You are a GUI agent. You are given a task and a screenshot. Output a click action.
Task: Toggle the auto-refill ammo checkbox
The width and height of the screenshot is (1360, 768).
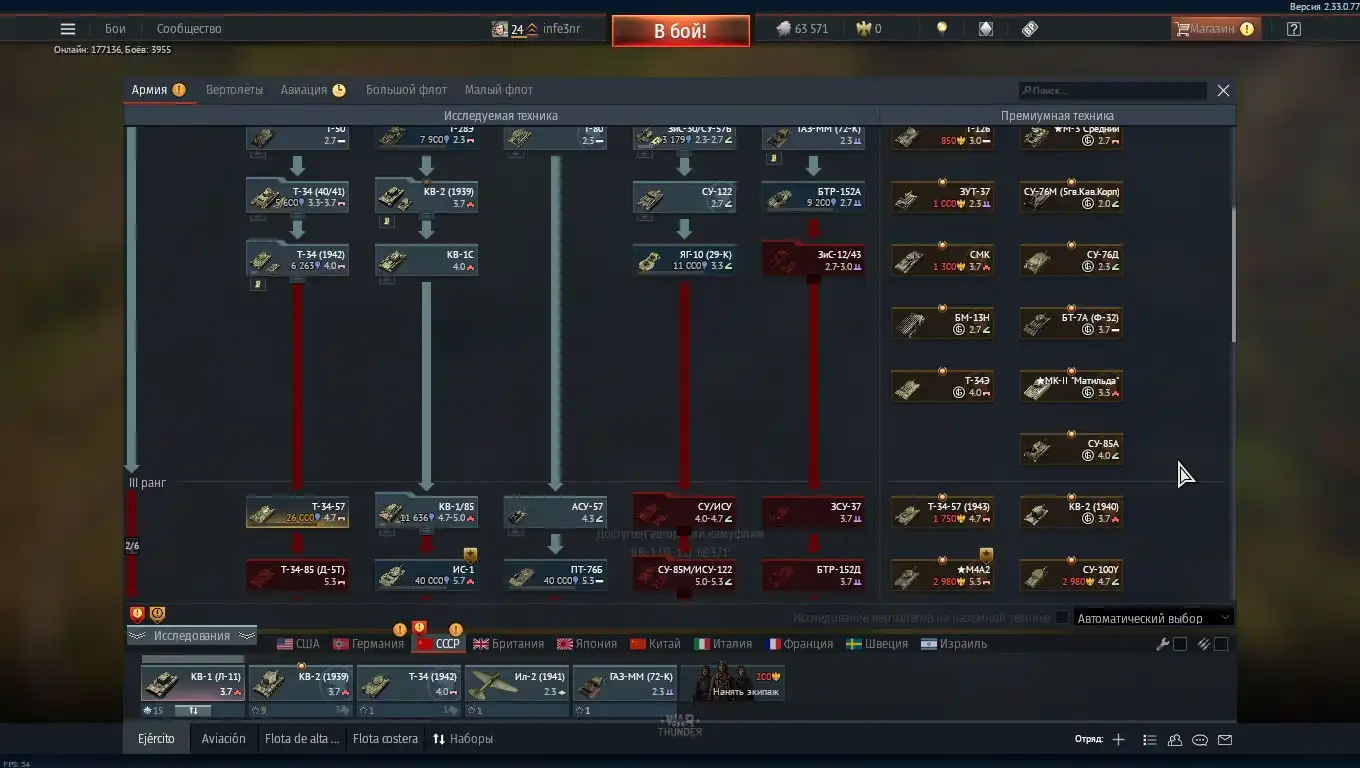tap(1221, 644)
